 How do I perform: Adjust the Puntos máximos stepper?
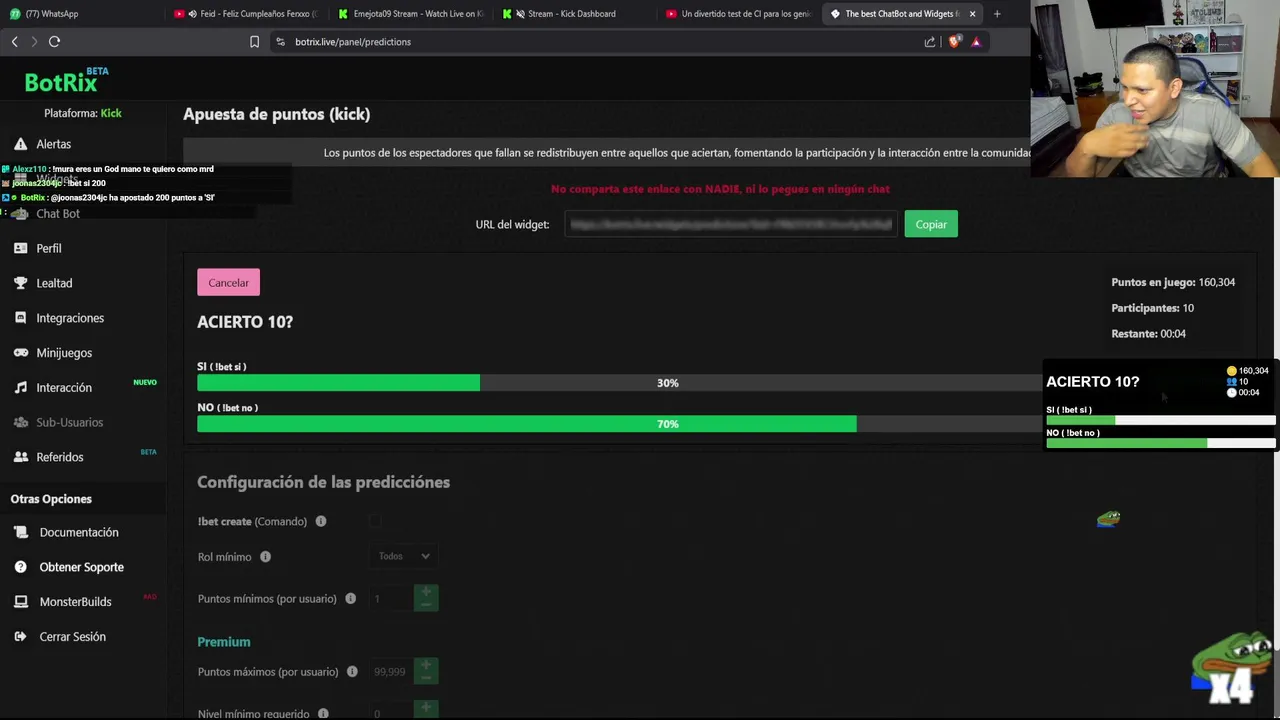(x=425, y=671)
